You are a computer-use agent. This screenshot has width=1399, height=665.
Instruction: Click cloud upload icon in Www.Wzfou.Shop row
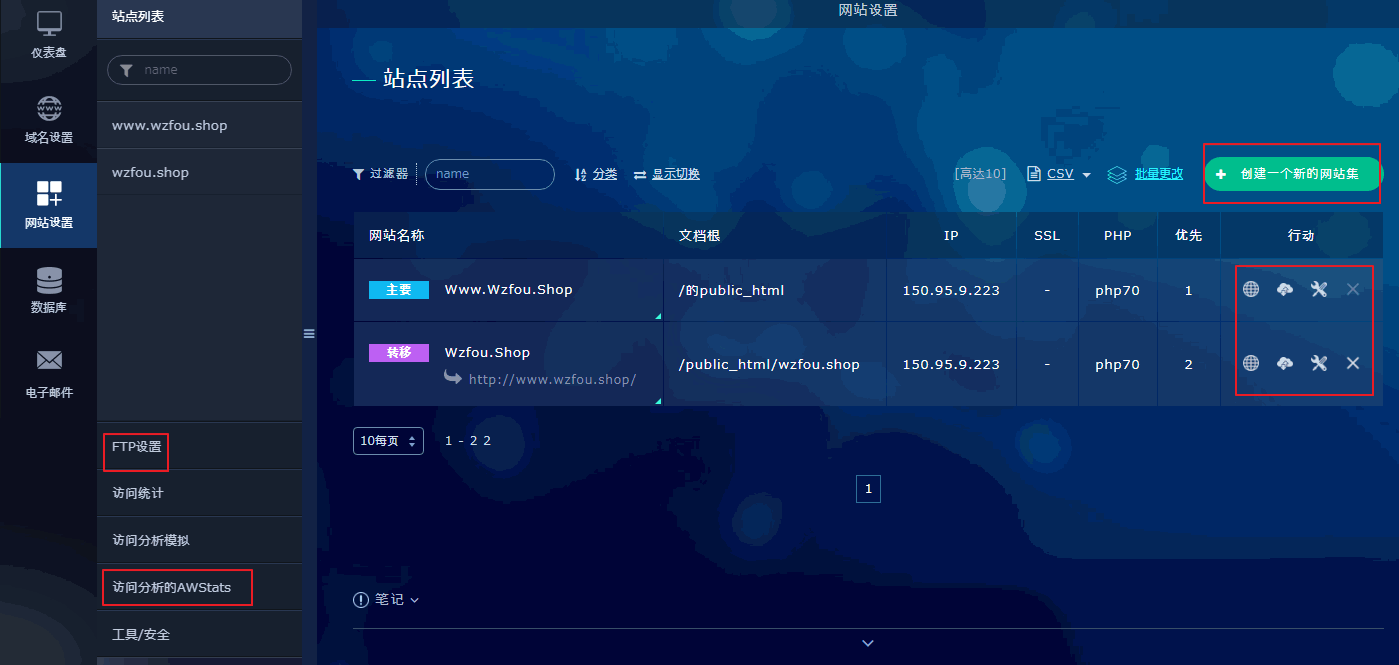[x=1285, y=290]
